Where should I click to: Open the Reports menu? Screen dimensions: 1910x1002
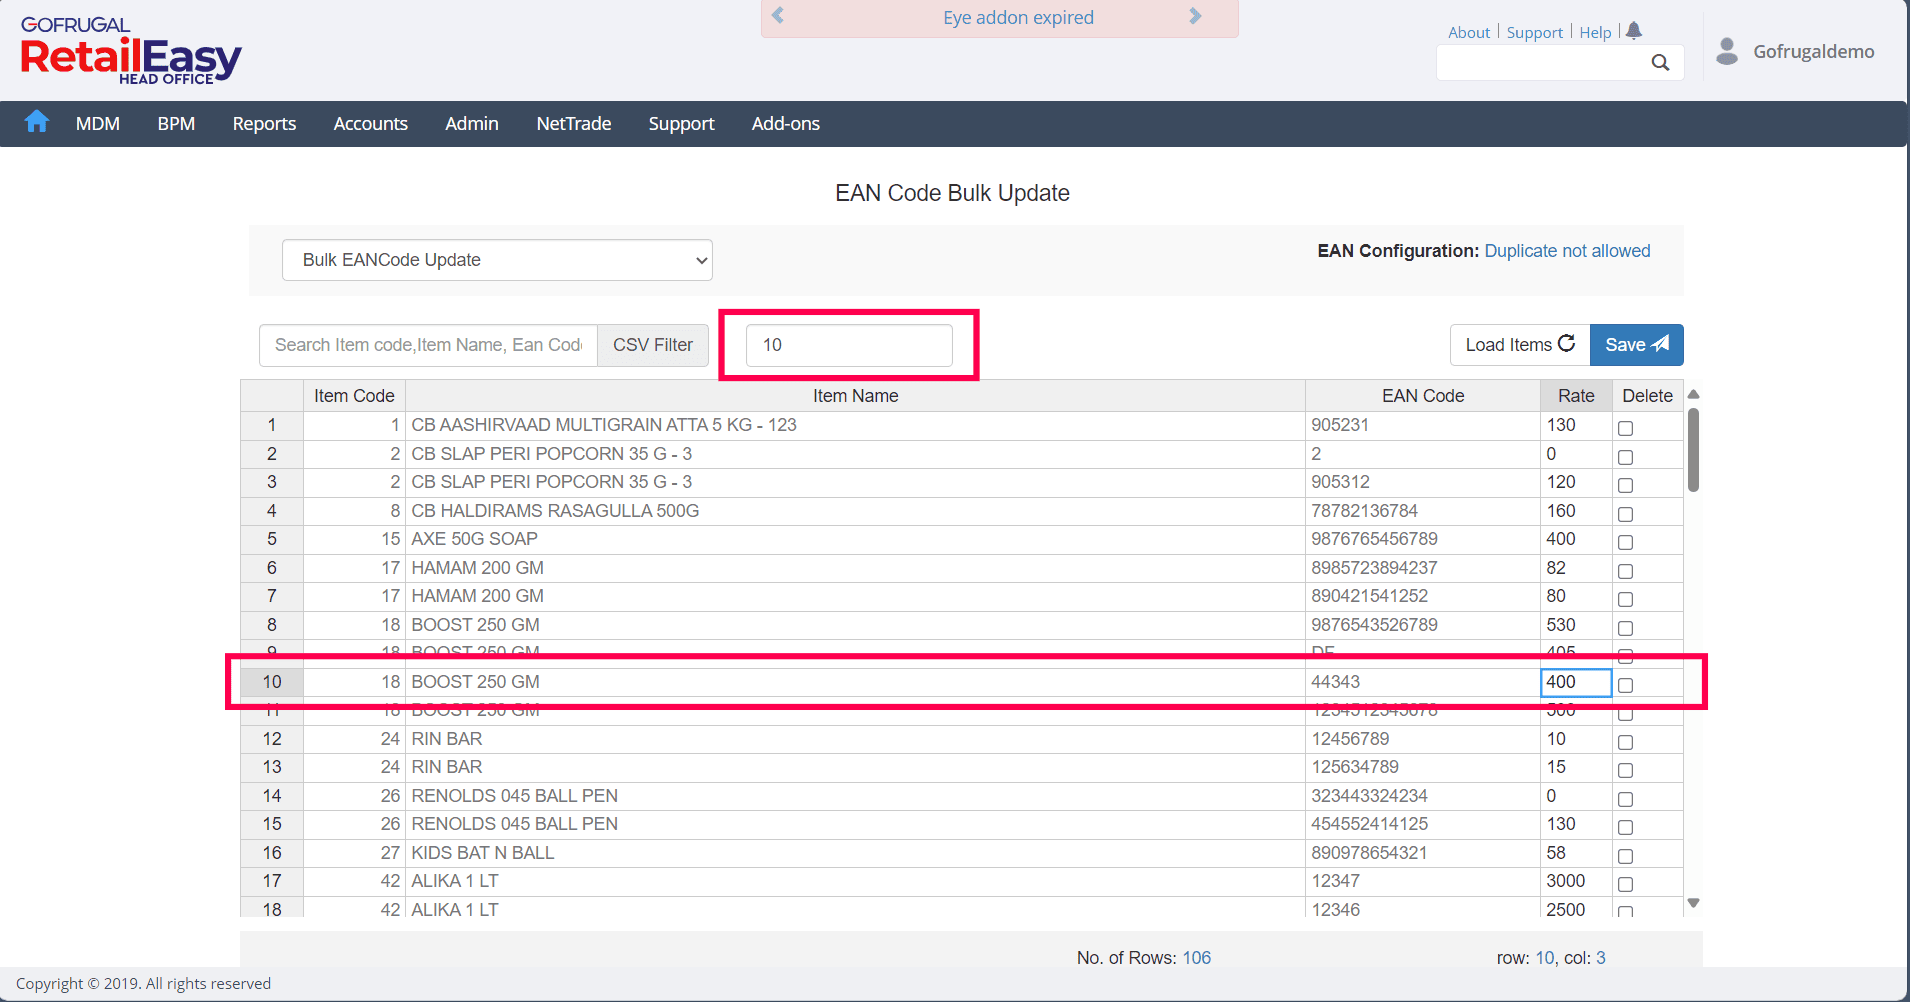264,124
